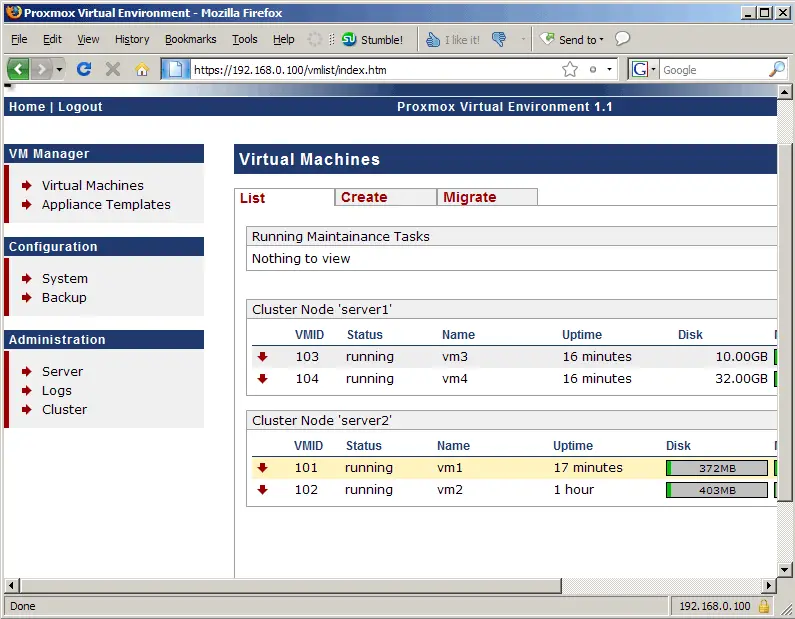This screenshot has height=619, width=795.
Task: Select the vm4 name cell
Action: (x=455, y=379)
